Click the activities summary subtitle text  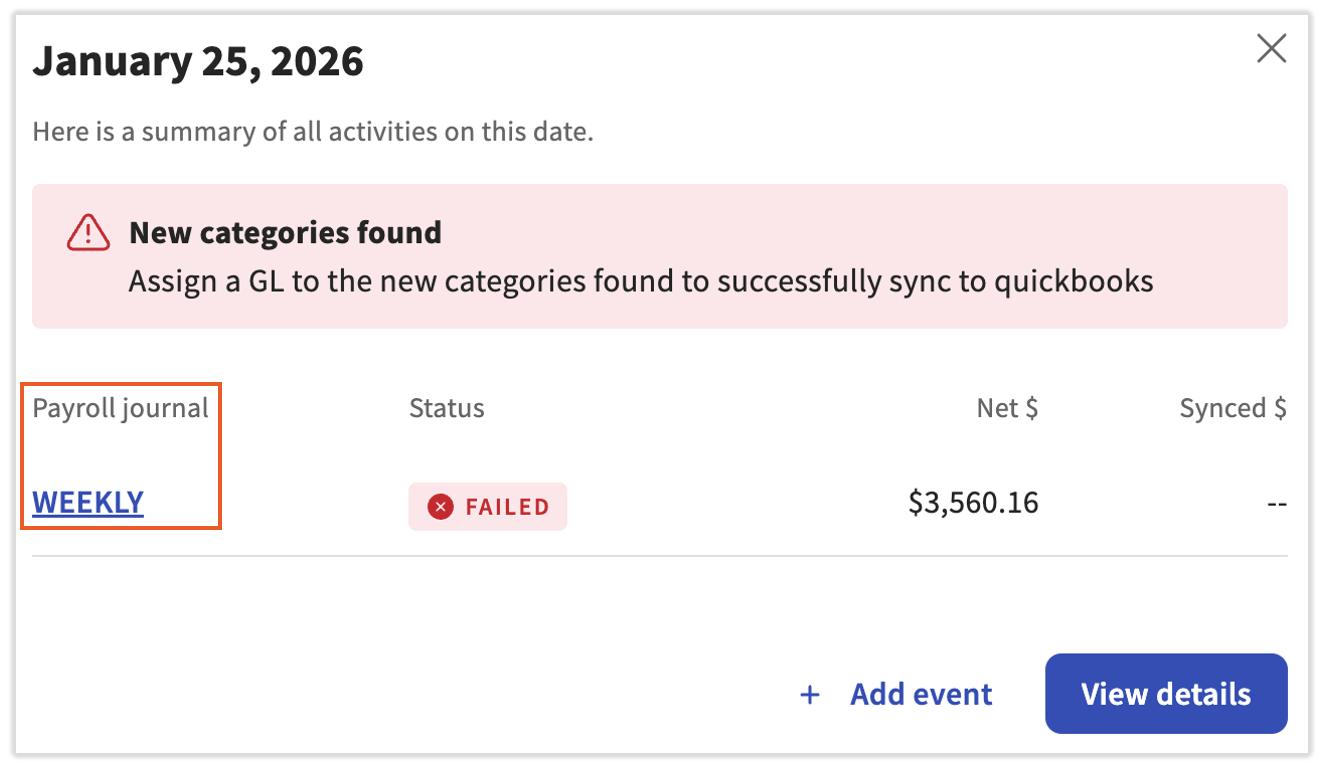point(313,131)
